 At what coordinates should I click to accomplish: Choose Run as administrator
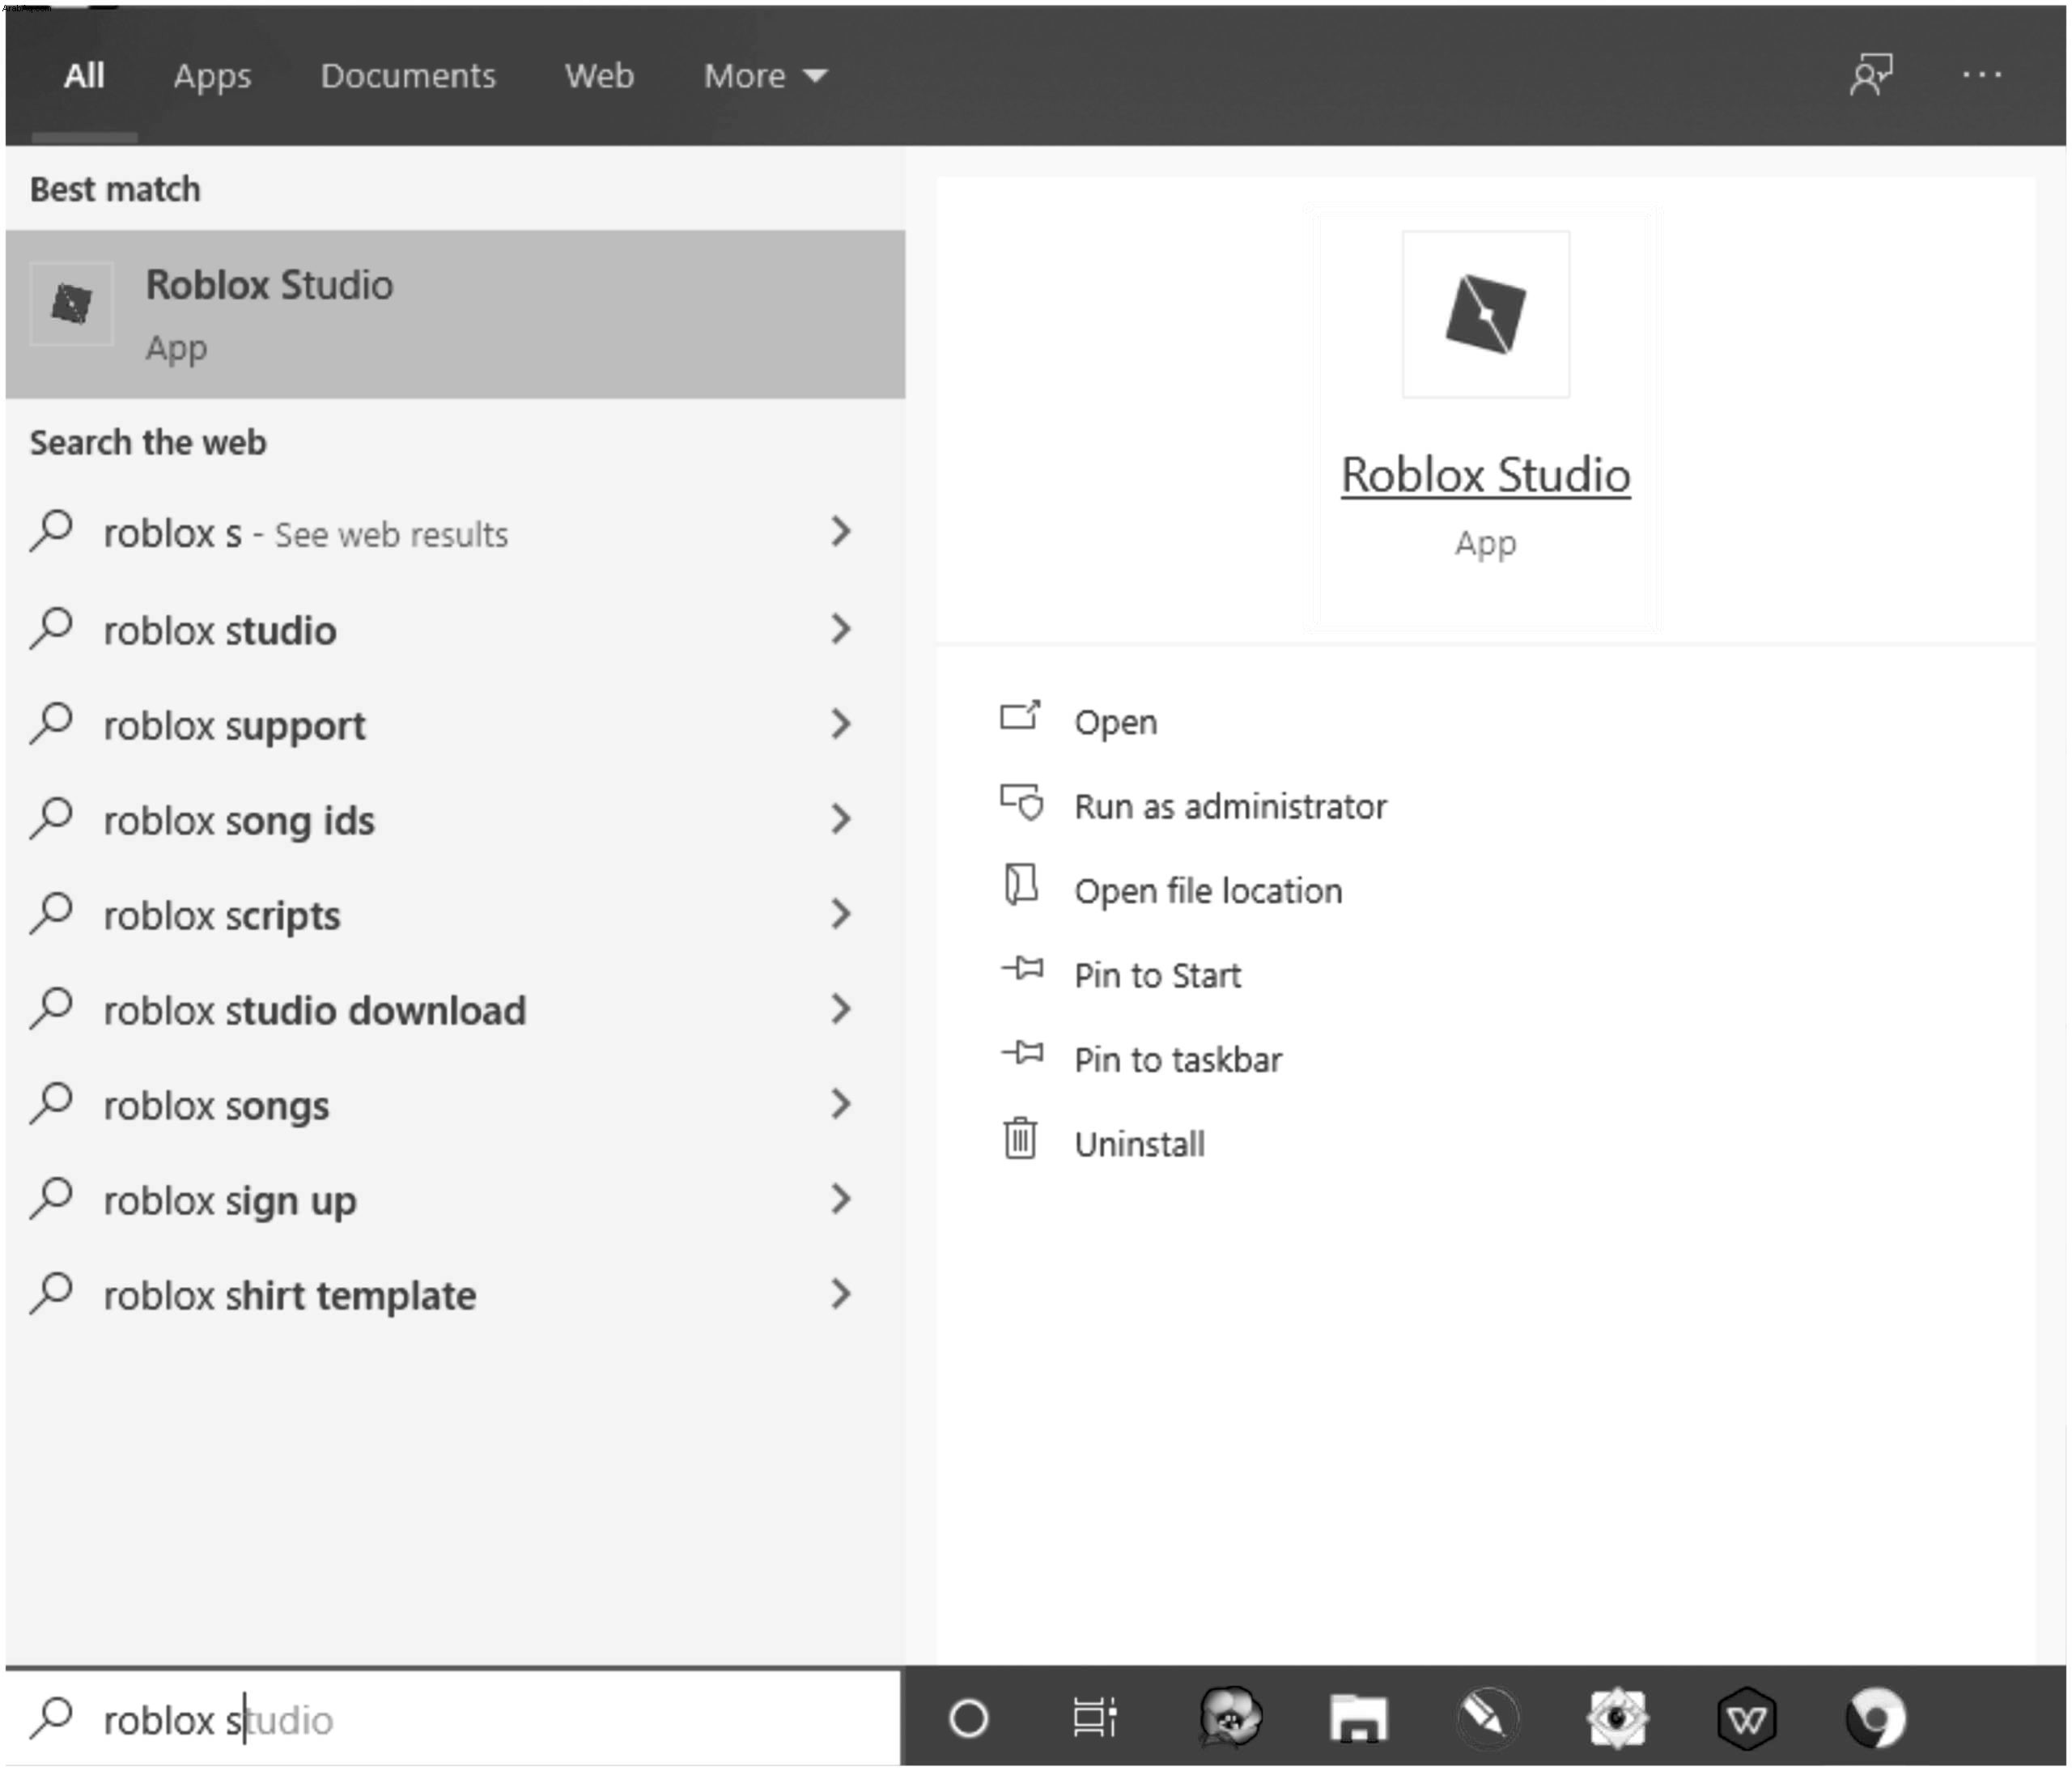click(1231, 806)
